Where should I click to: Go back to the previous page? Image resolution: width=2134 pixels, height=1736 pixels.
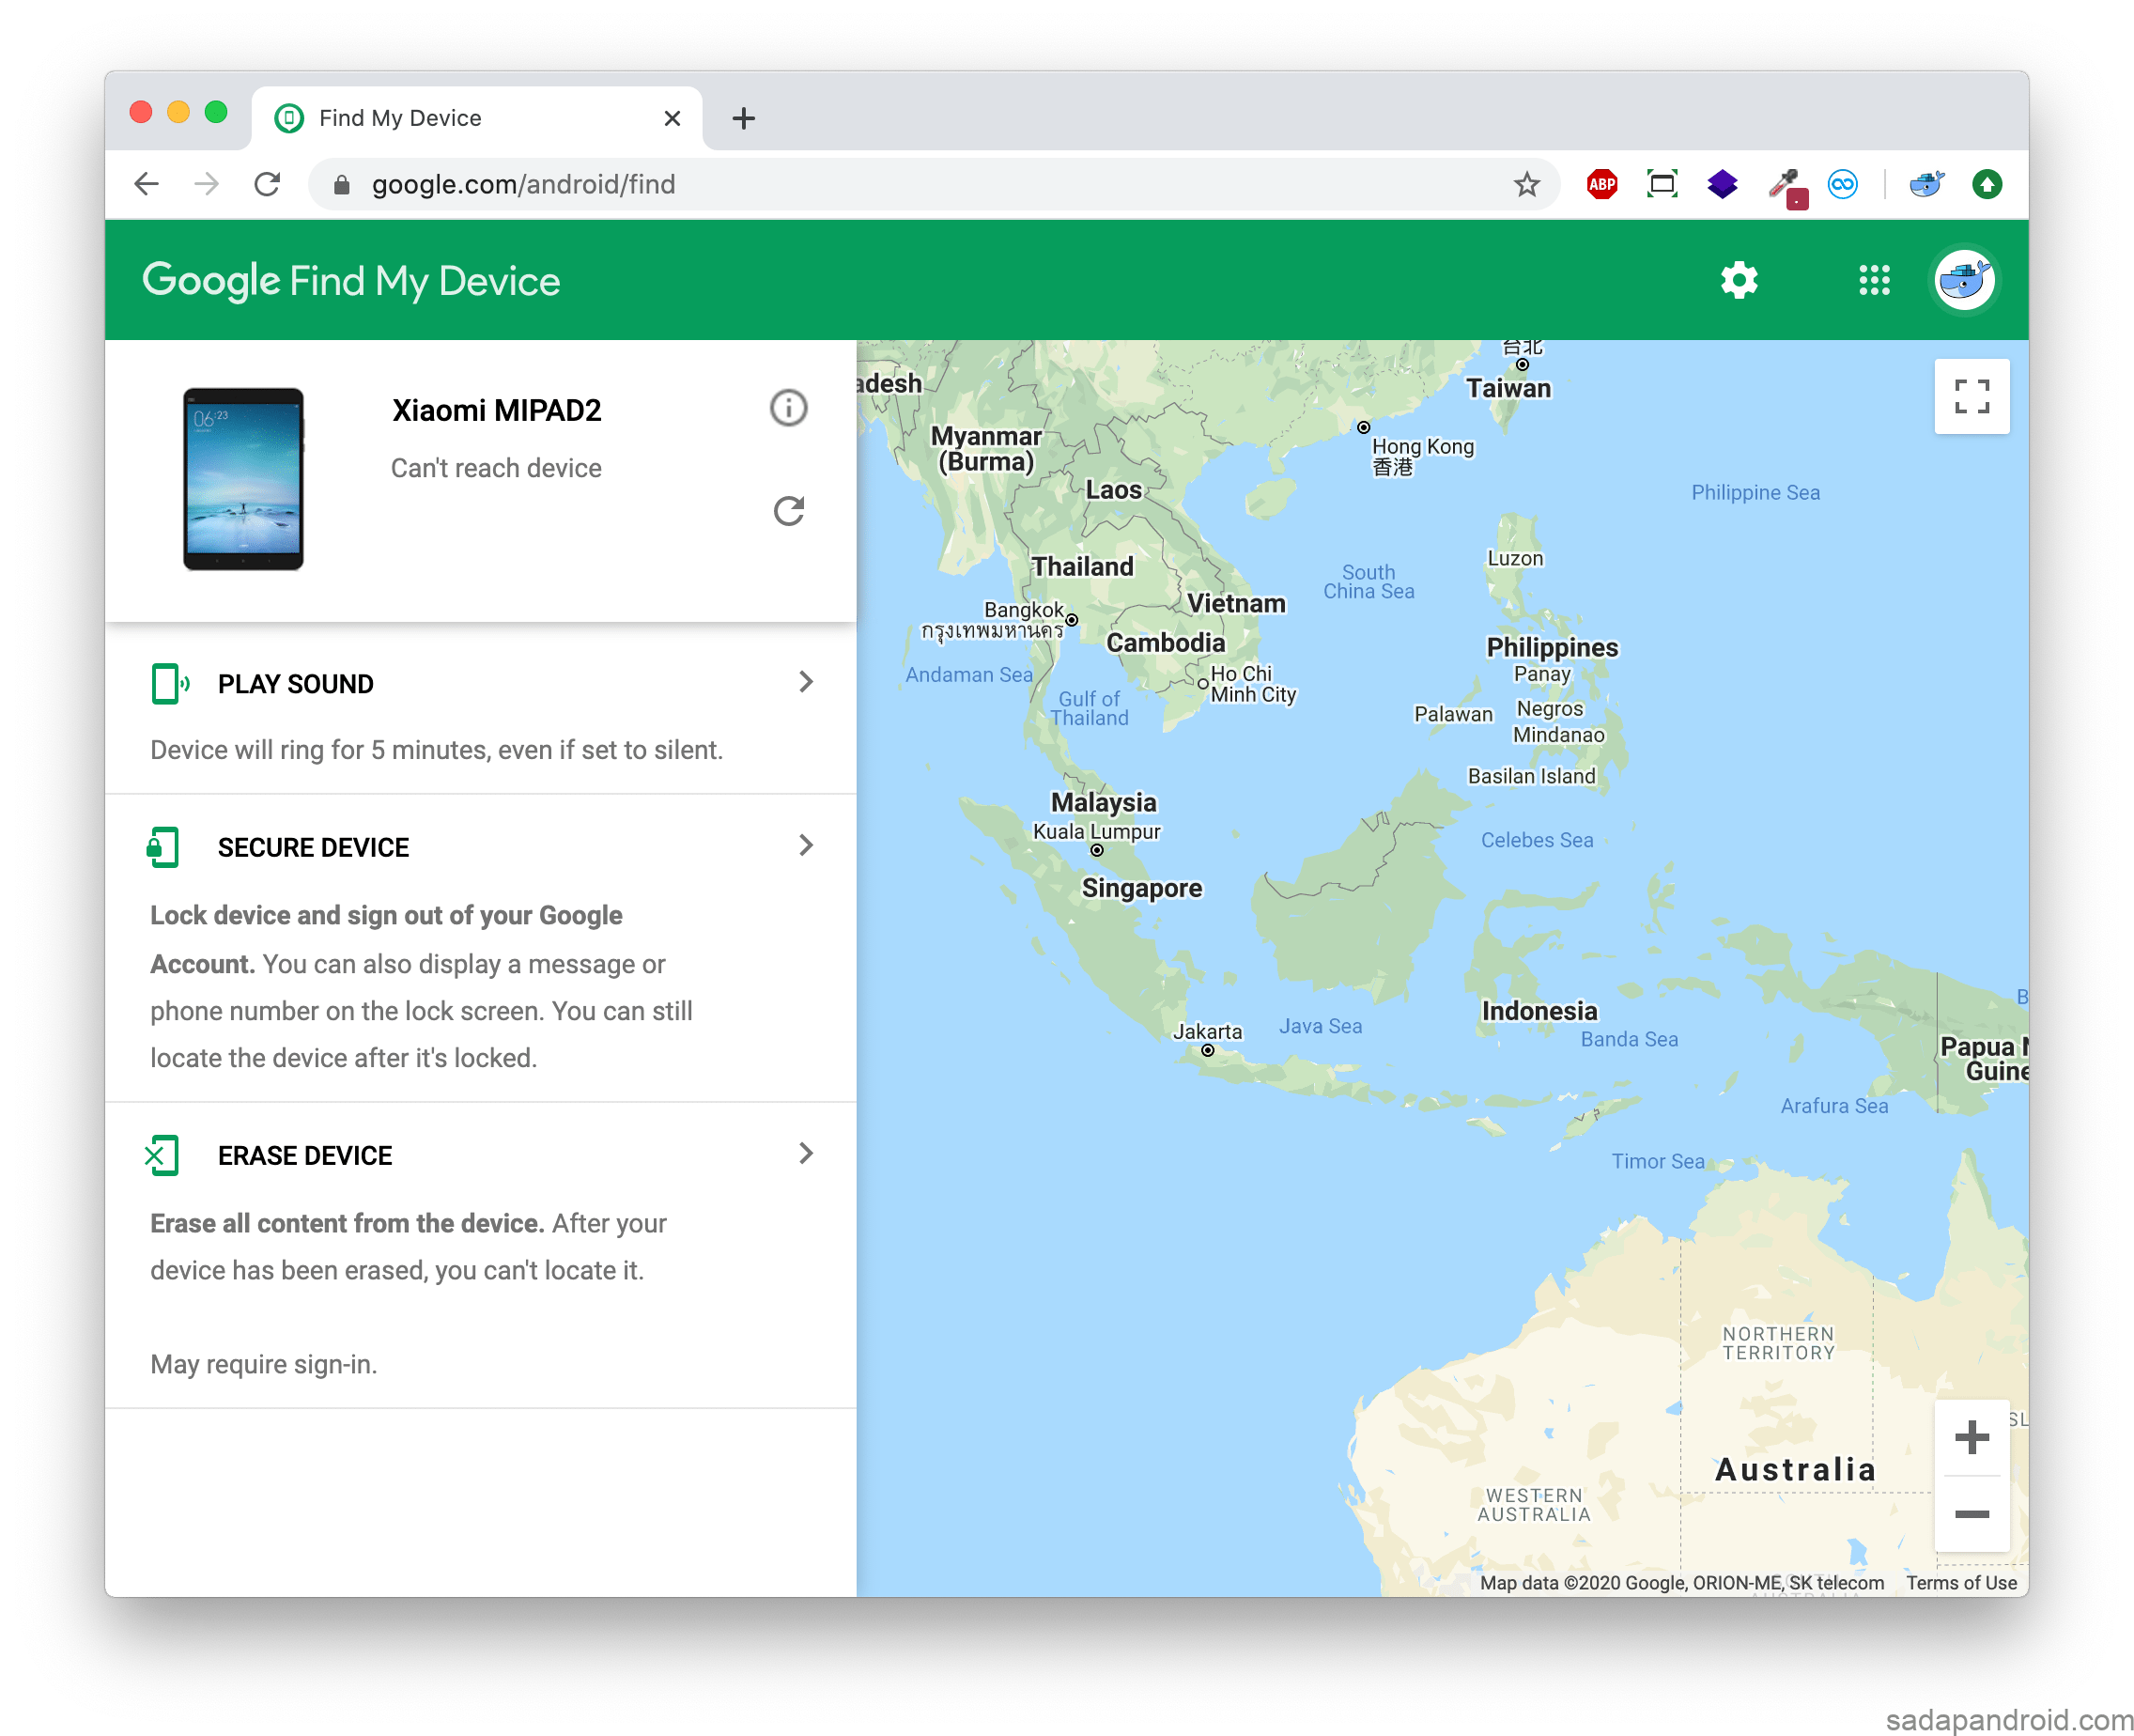[x=147, y=184]
